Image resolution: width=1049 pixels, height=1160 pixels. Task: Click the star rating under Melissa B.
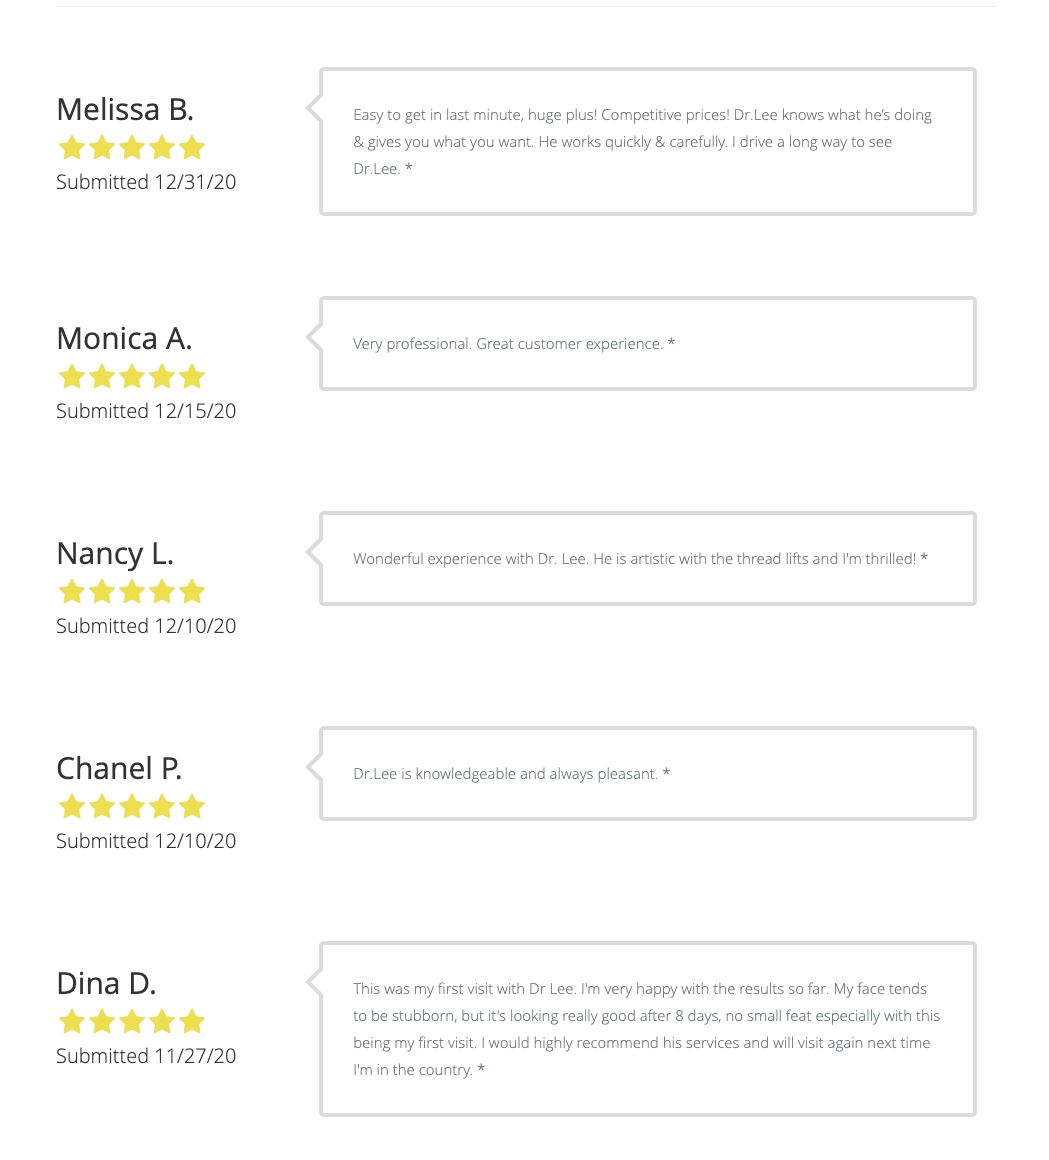[x=131, y=148]
